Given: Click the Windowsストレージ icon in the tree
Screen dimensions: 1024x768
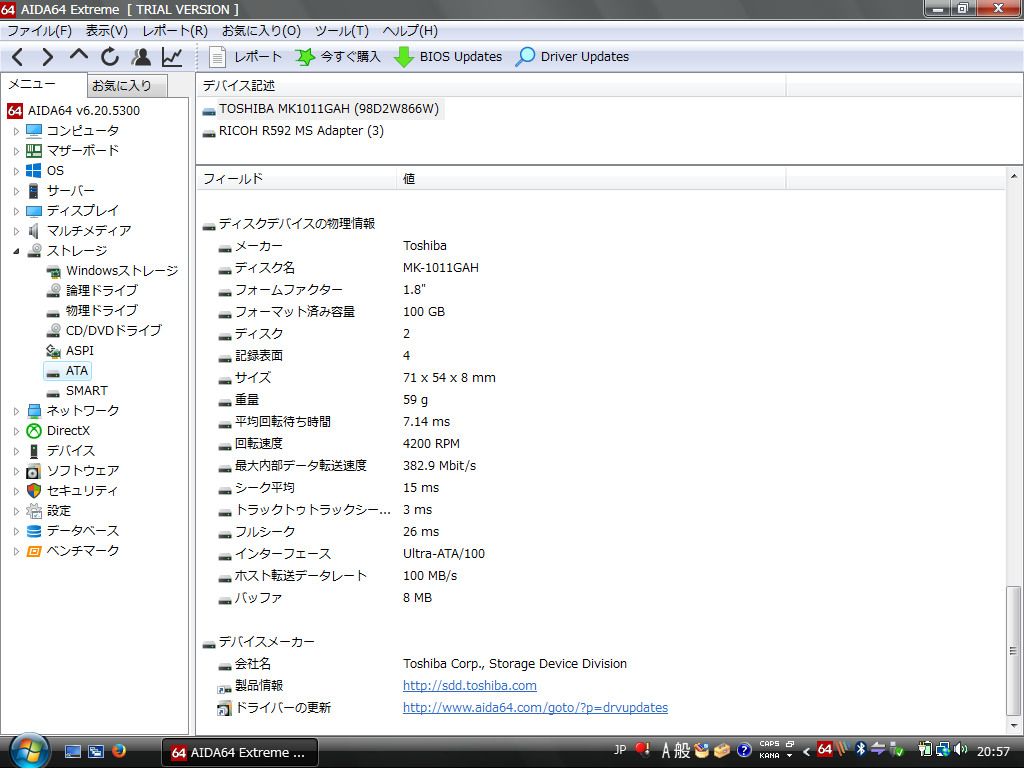Looking at the screenshot, I should click(54, 271).
